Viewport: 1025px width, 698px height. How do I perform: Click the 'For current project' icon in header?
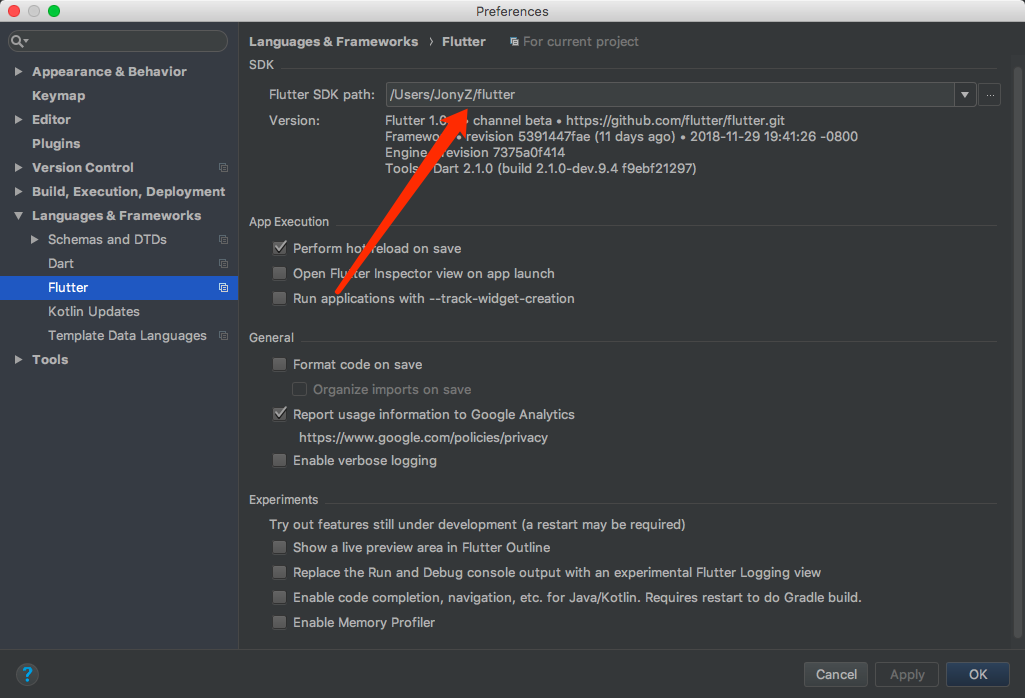pyautogui.click(x=514, y=42)
